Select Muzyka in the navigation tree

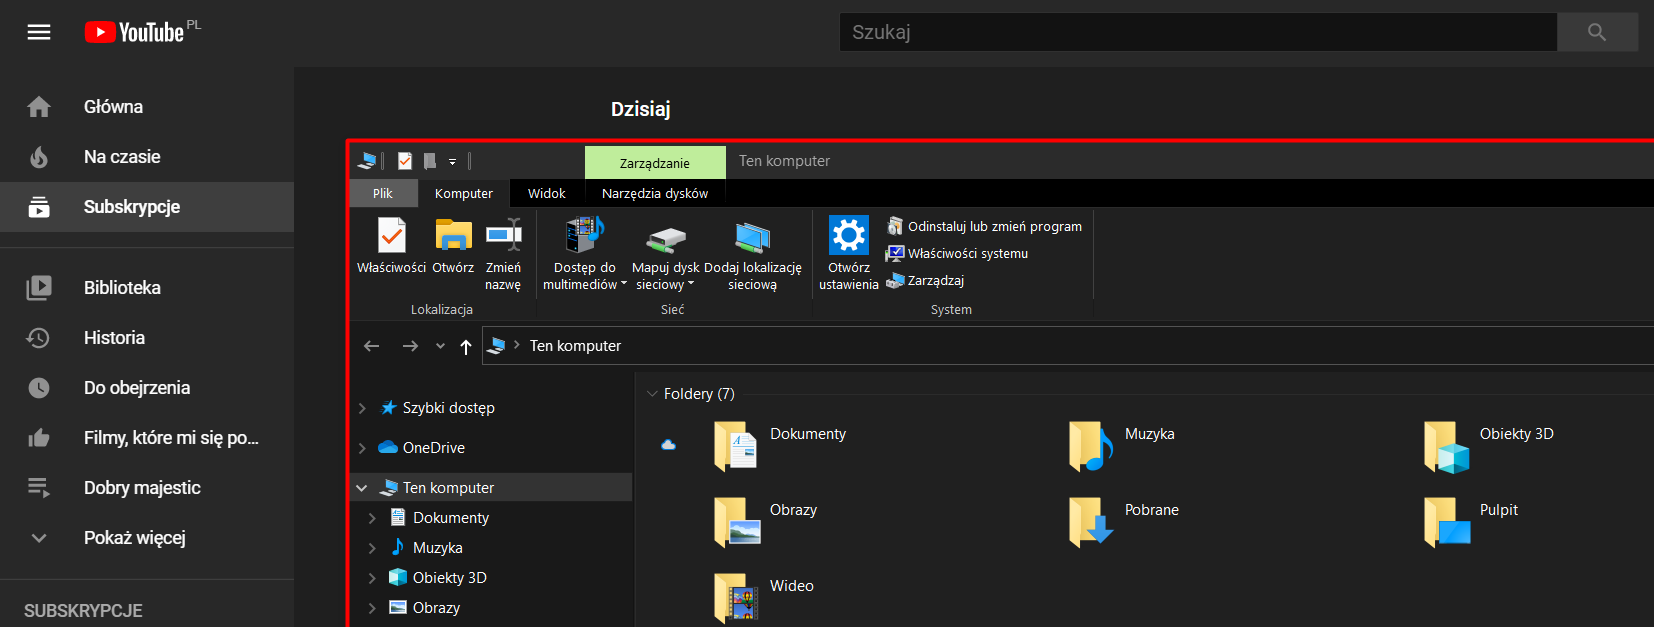point(437,548)
